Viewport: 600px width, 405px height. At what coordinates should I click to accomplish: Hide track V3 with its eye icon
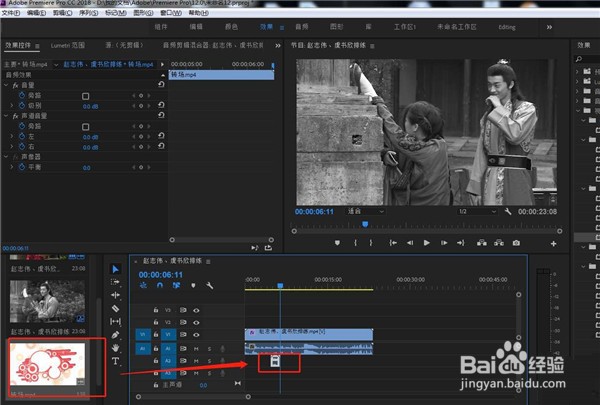tap(196, 310)
